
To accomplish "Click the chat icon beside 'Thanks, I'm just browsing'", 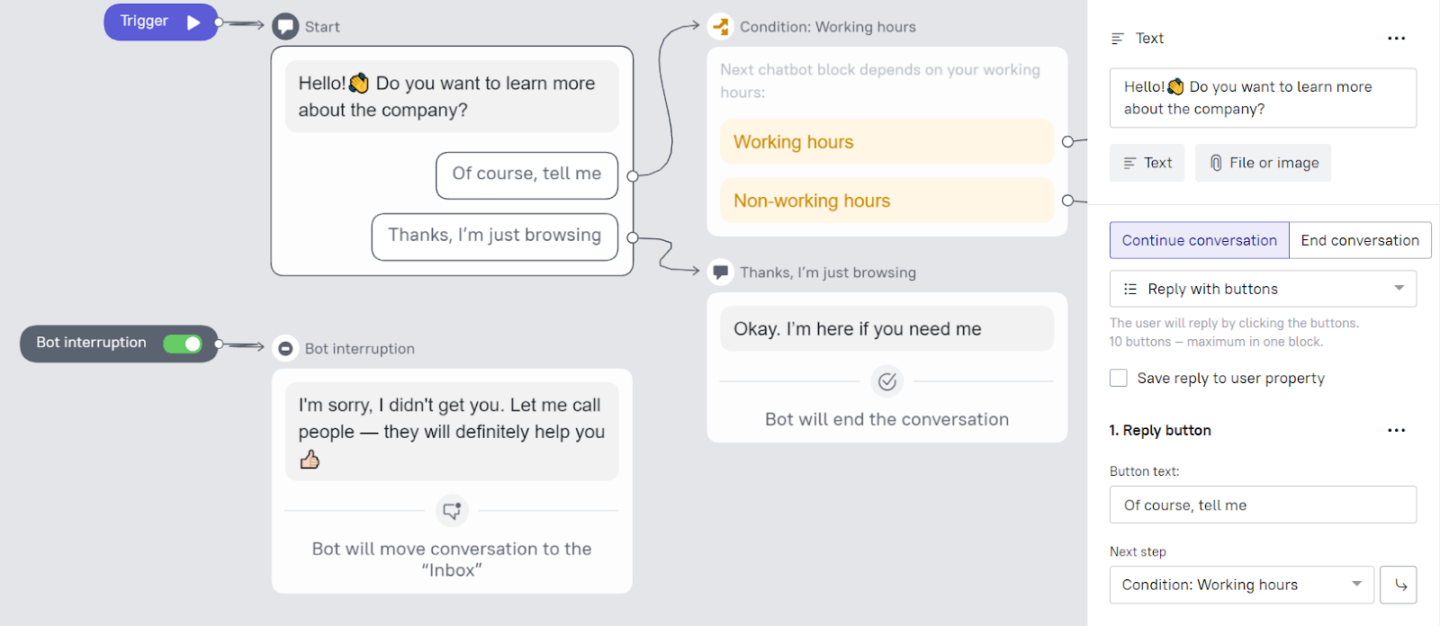I will click(721, 271).
